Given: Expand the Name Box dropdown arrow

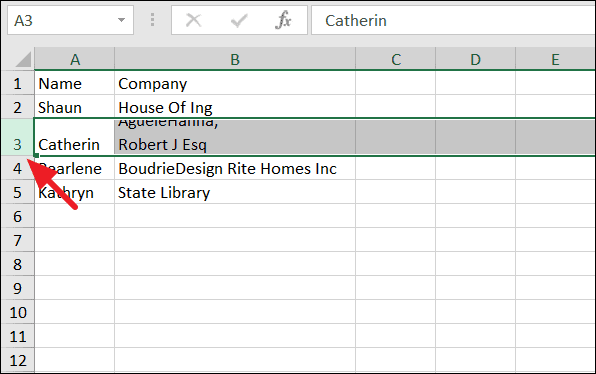Looking at the screenshot, I should [x=121, y=20].
